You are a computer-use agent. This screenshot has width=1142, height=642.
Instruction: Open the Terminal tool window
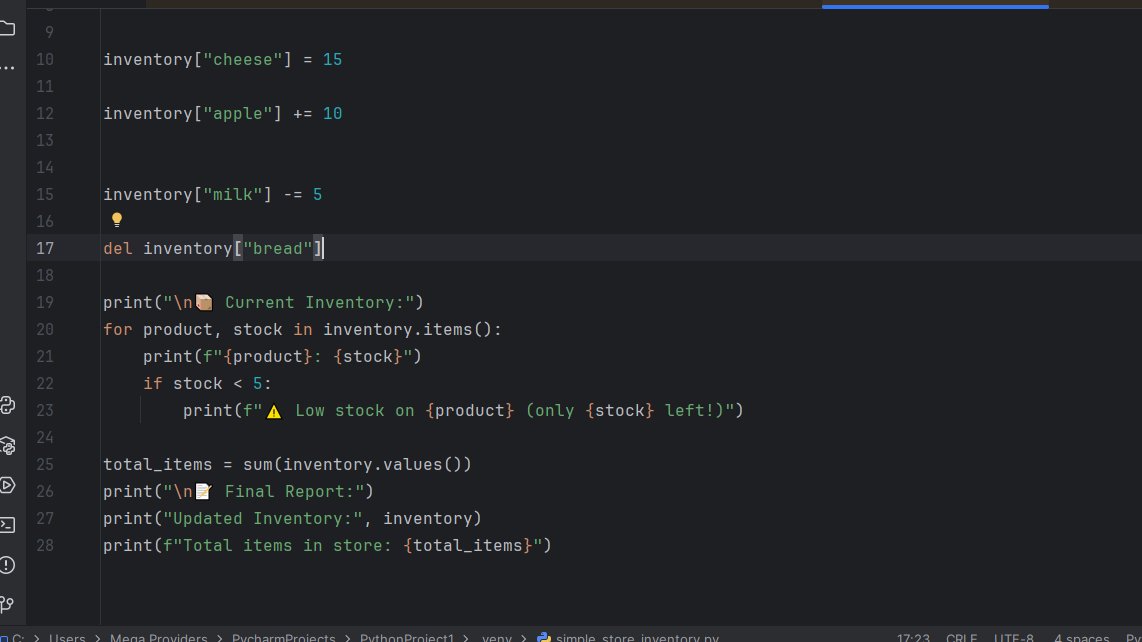tap(12, 524)
